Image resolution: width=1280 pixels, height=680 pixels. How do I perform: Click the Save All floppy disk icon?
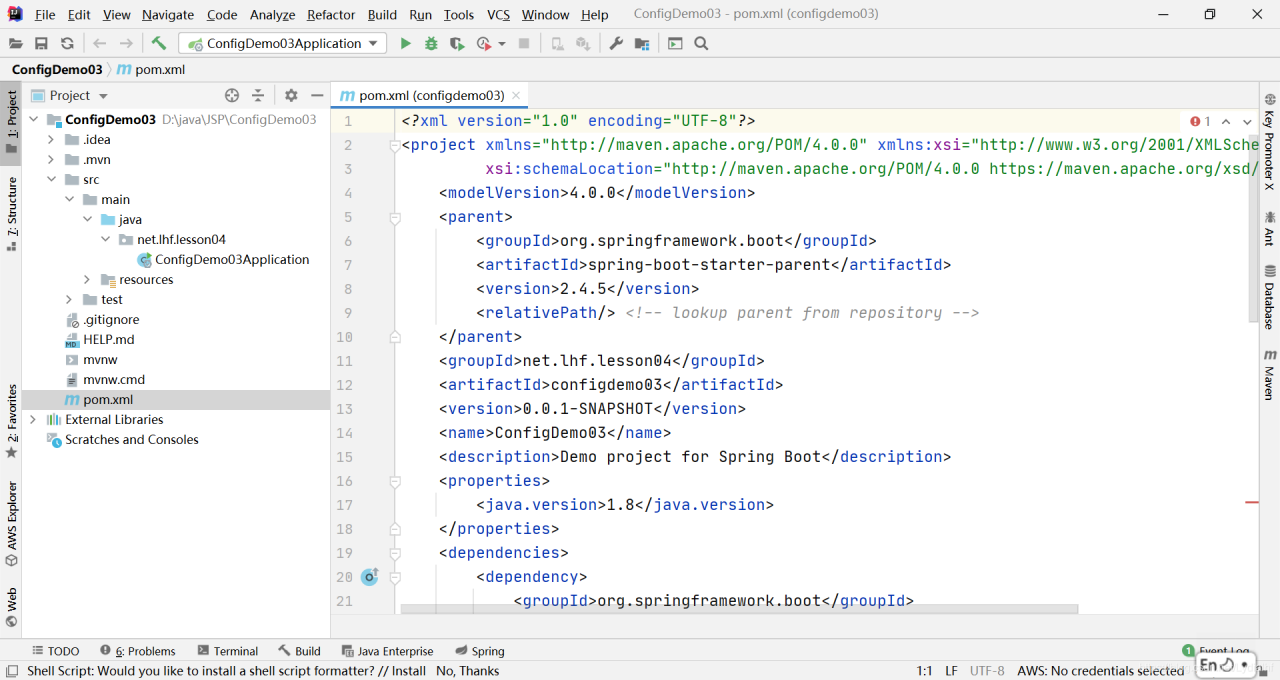(x=41, y=43)
